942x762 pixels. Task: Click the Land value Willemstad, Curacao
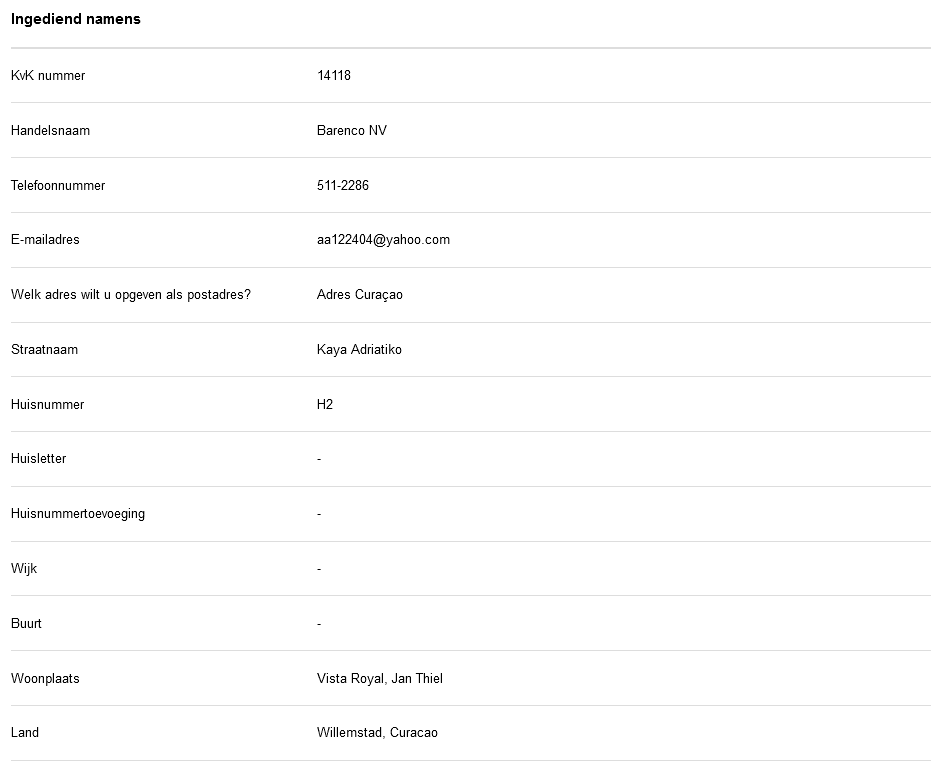click(377, 733)
